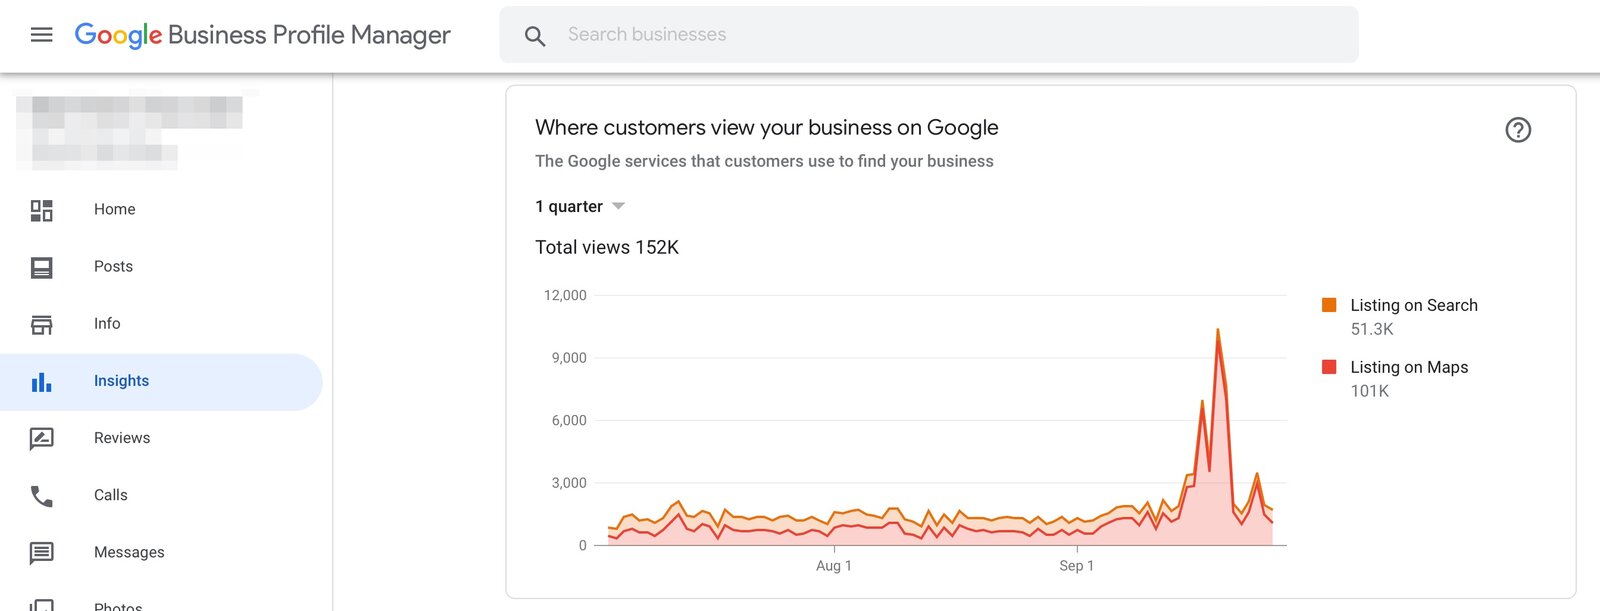This screenshot has width=1600, height=611.
Task: Click the red Listing on Maps swatch
Action: point(1329,367)
